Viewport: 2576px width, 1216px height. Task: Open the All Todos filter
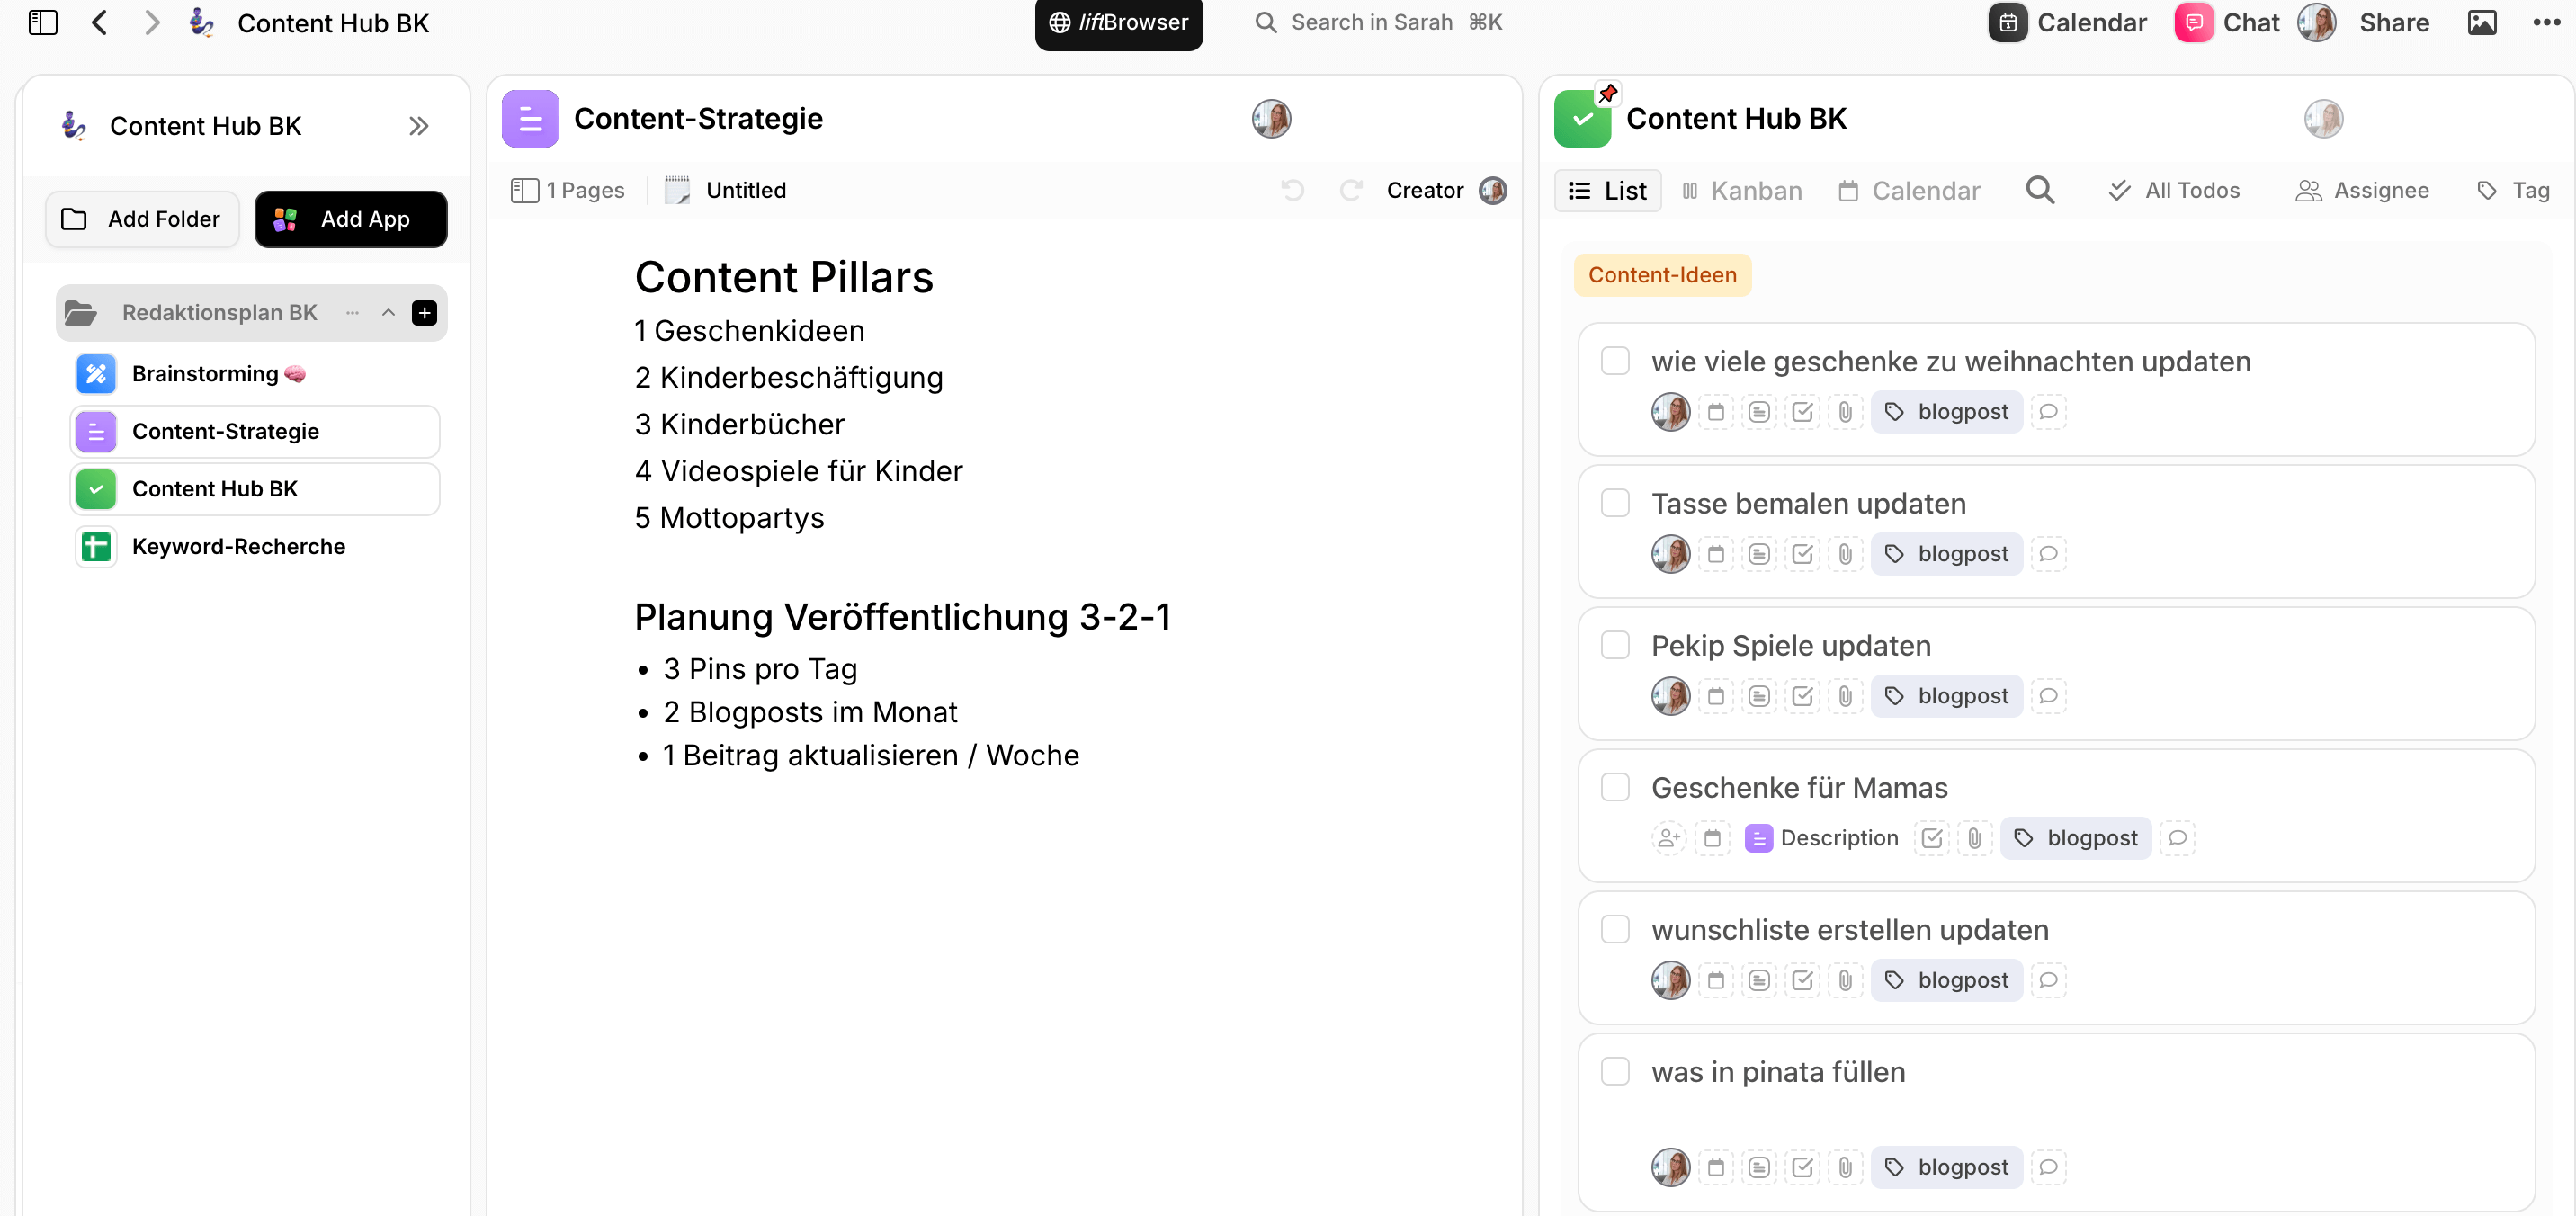[2174, 190]
